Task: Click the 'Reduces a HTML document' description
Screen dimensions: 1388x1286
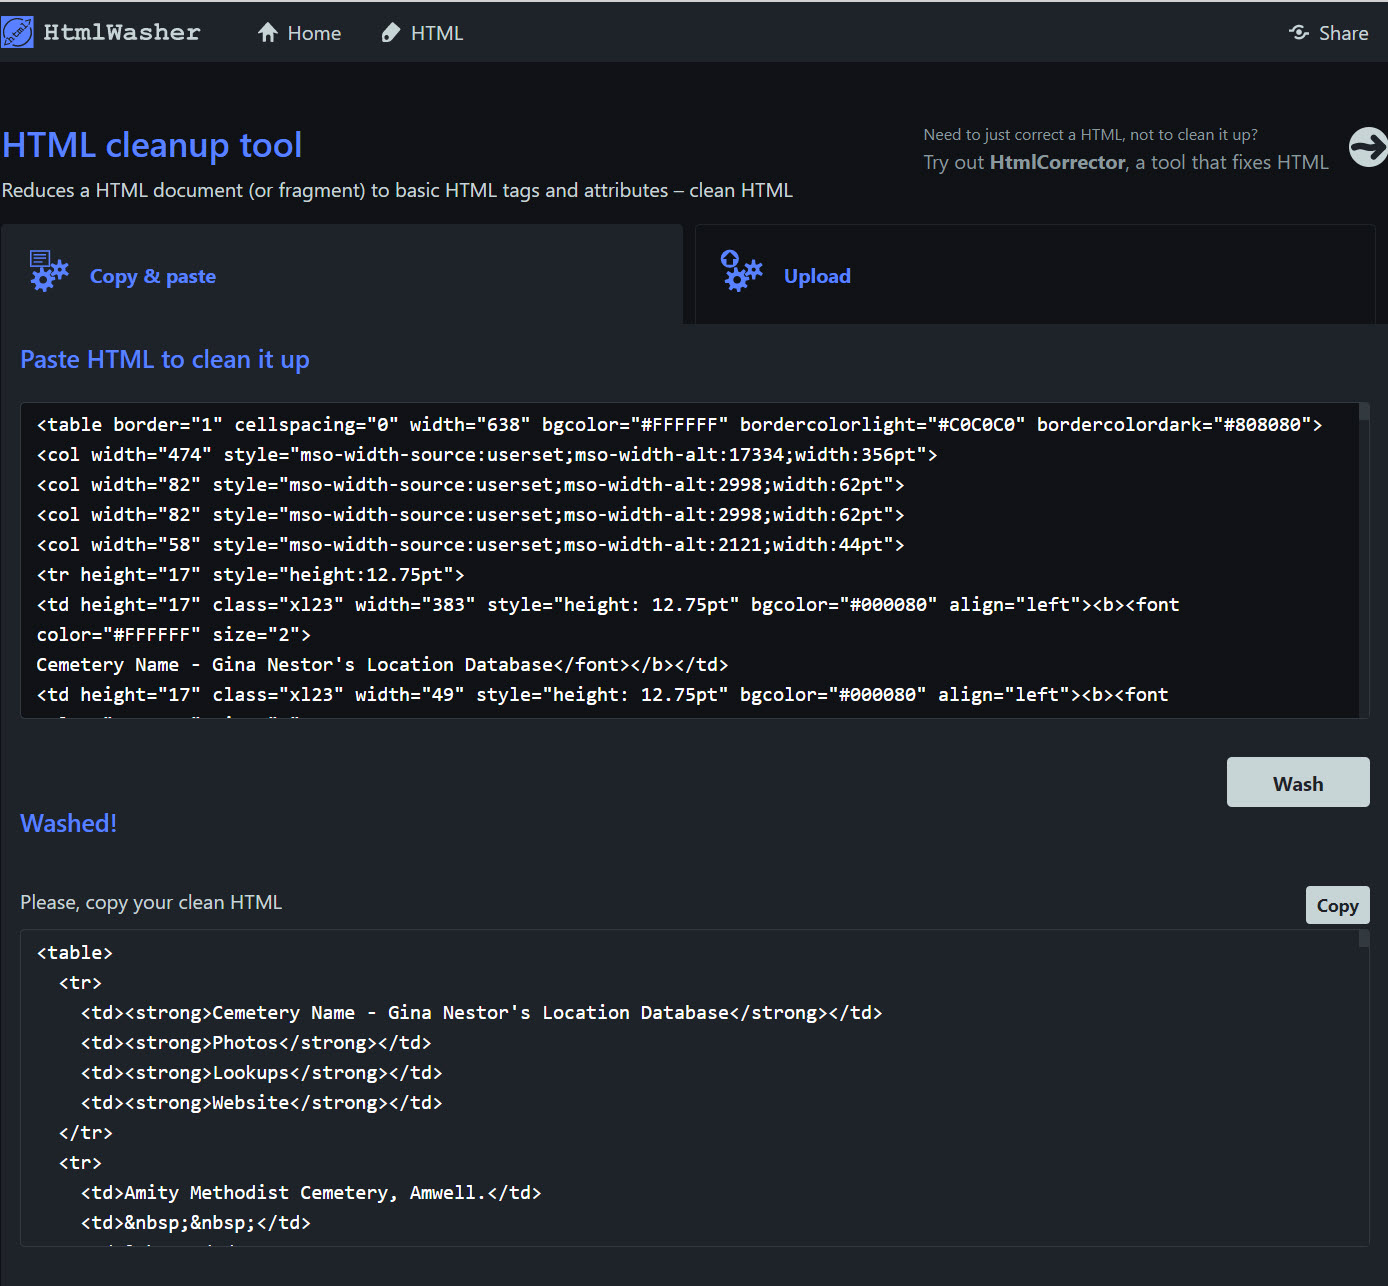Action: point(397,190)
